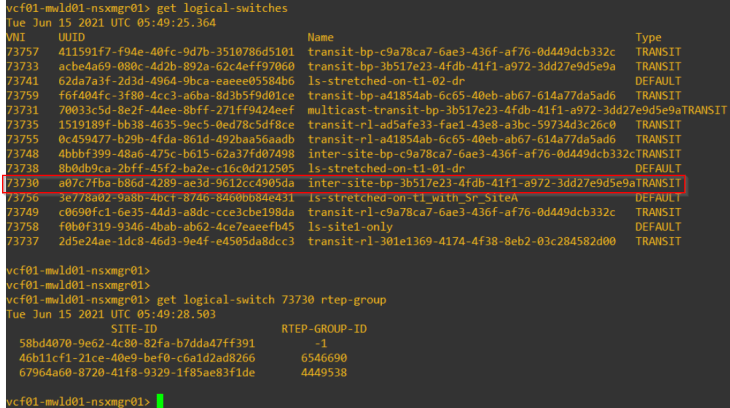
Task: Click name ls-site1-only
Action: pyautogui.click(x=350, y=227)
